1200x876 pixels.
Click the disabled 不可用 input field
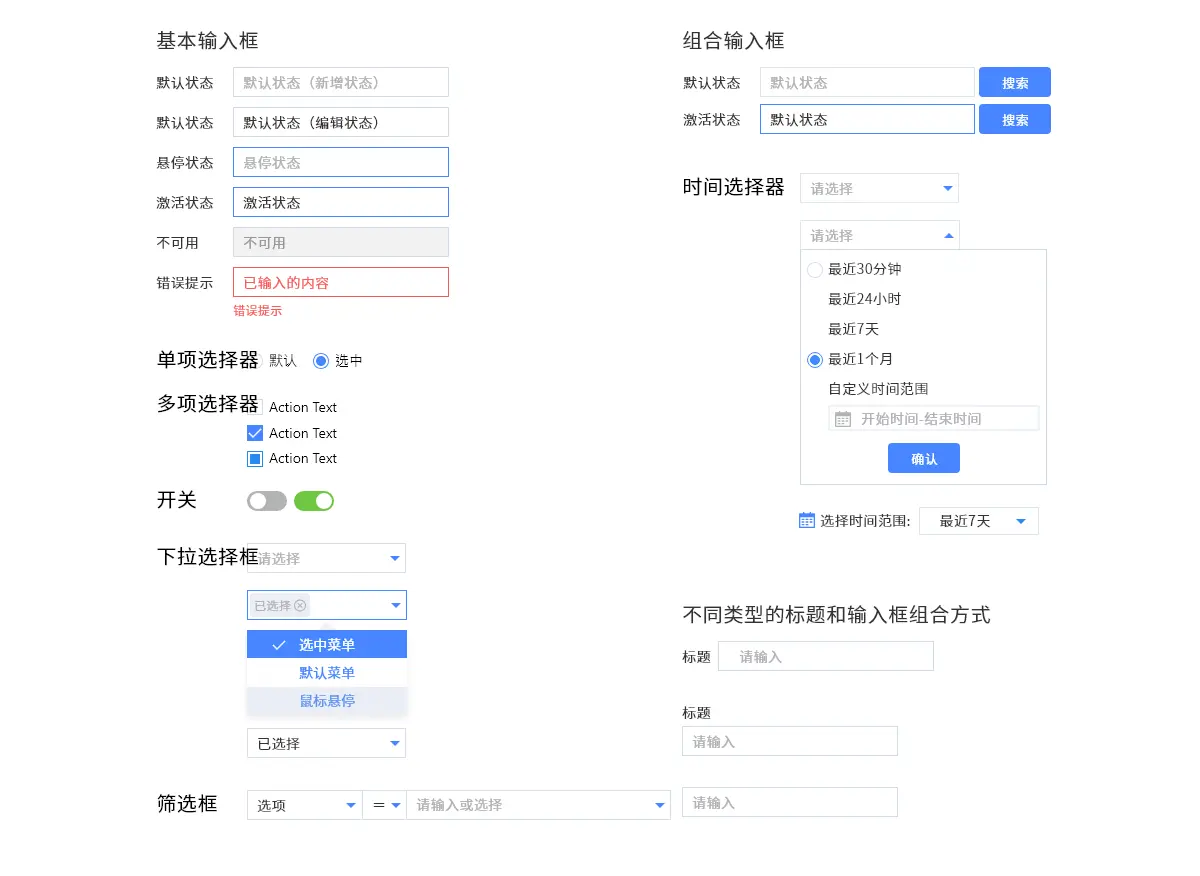point(341,242)
